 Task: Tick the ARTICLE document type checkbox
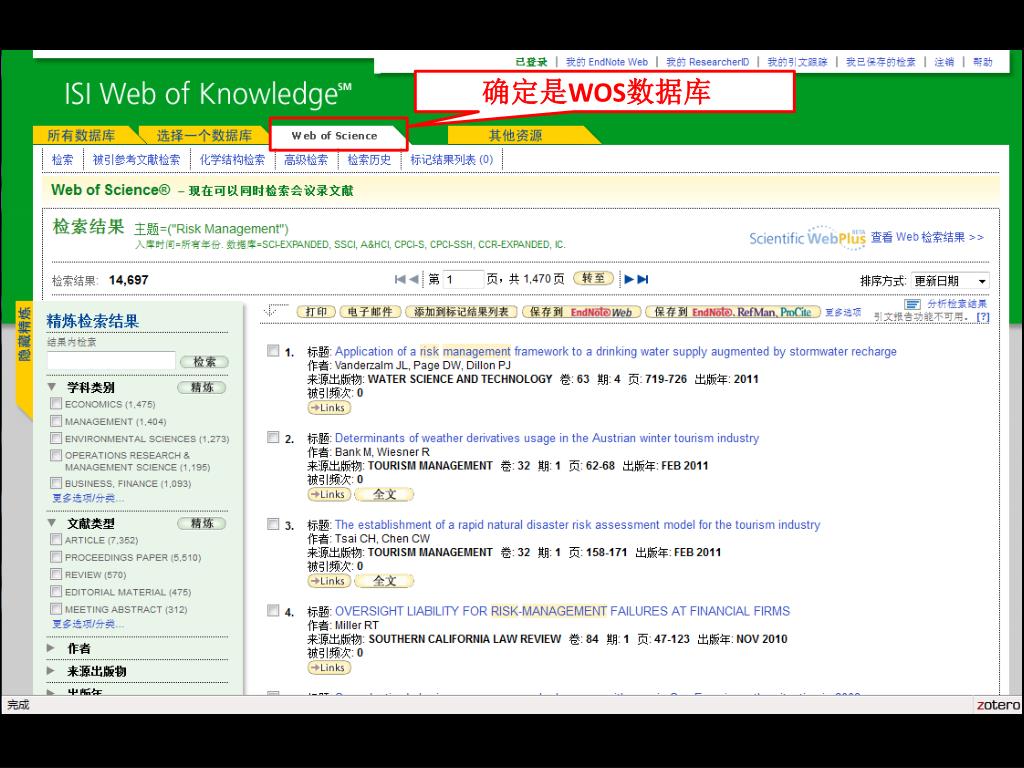coord(56,539)
